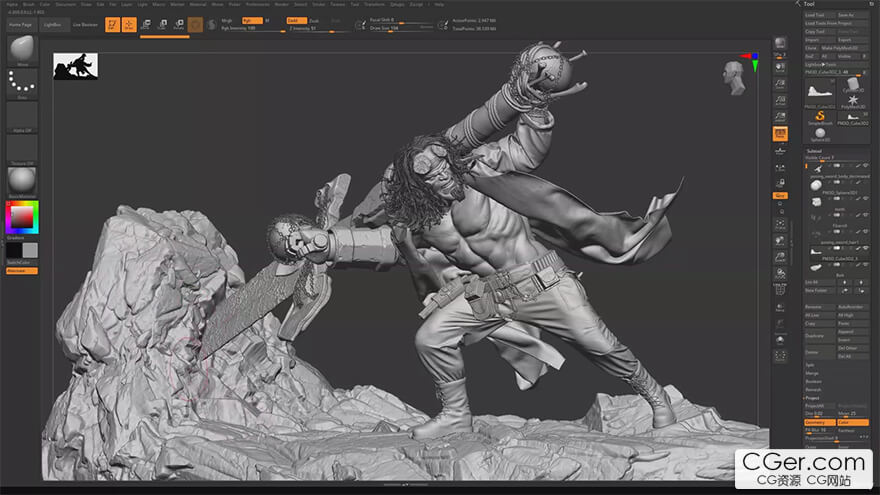Click the Sculptris Pro mode icon
This screenshot has height=495, width=880.
point(212,25)
